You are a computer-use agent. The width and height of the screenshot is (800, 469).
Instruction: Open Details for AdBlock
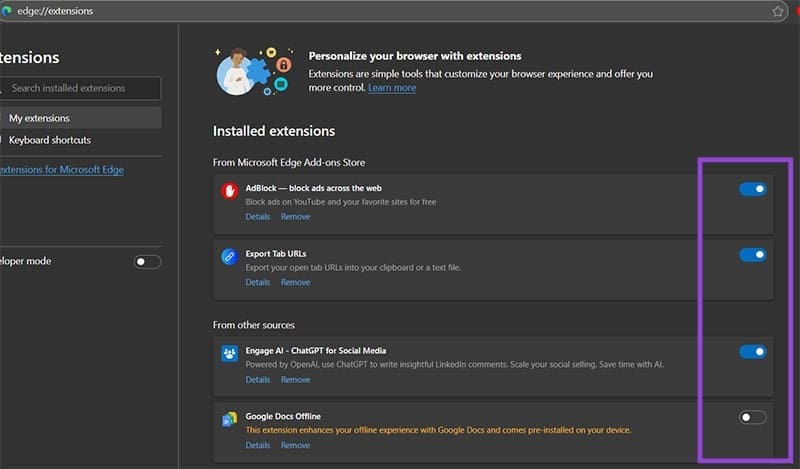point(258,216)
